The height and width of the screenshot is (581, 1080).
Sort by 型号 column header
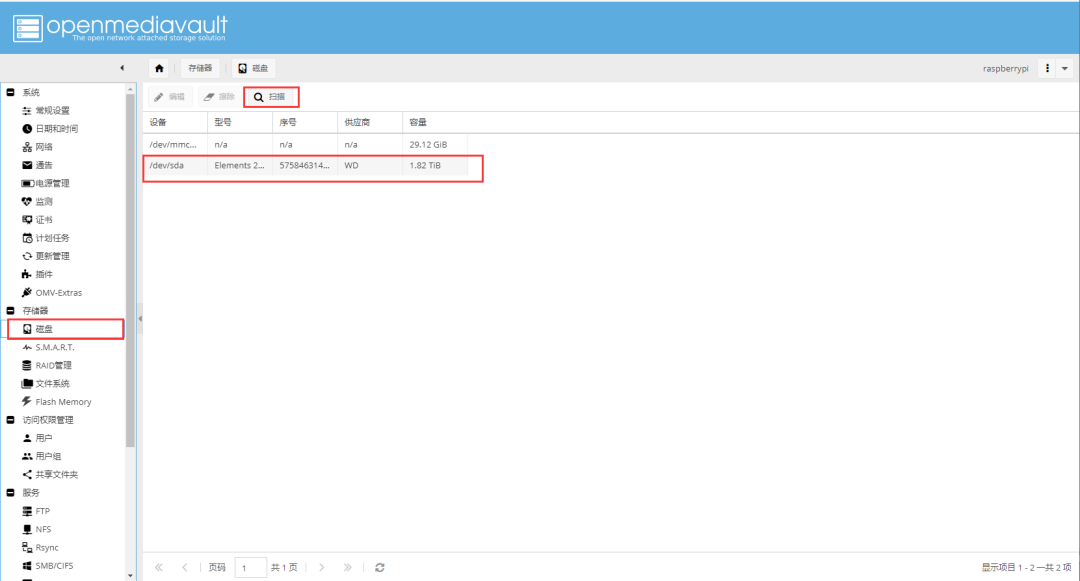(240, 122)
